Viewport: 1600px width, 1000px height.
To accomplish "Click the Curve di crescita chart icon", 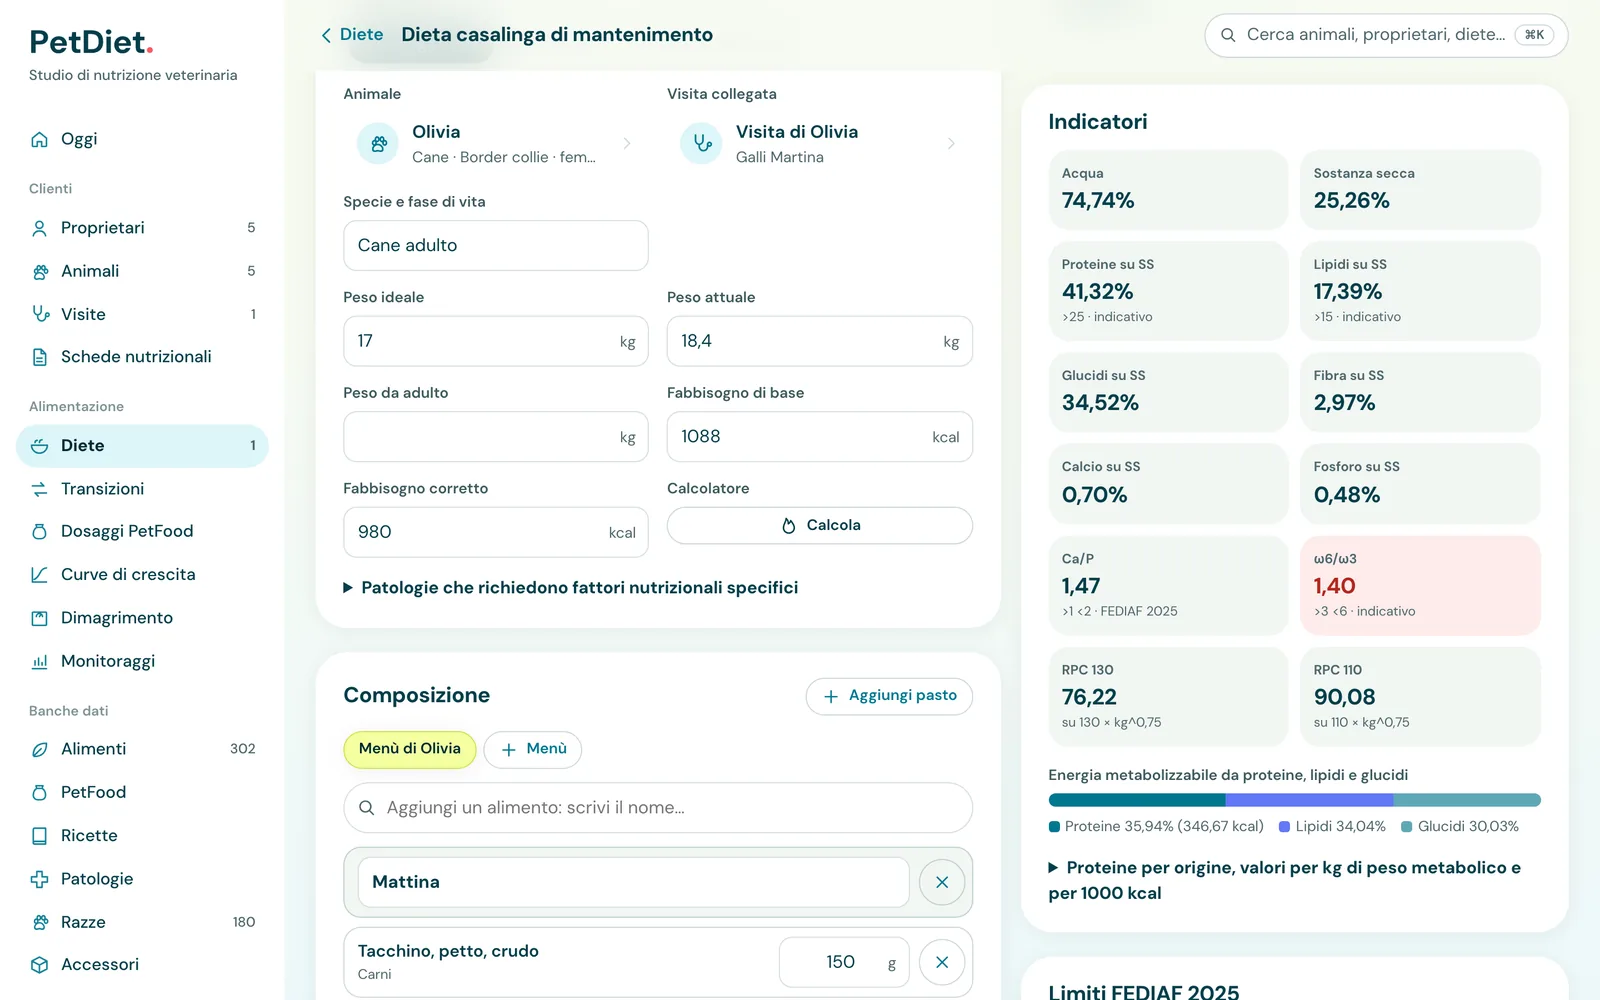I will coord(40,575).
